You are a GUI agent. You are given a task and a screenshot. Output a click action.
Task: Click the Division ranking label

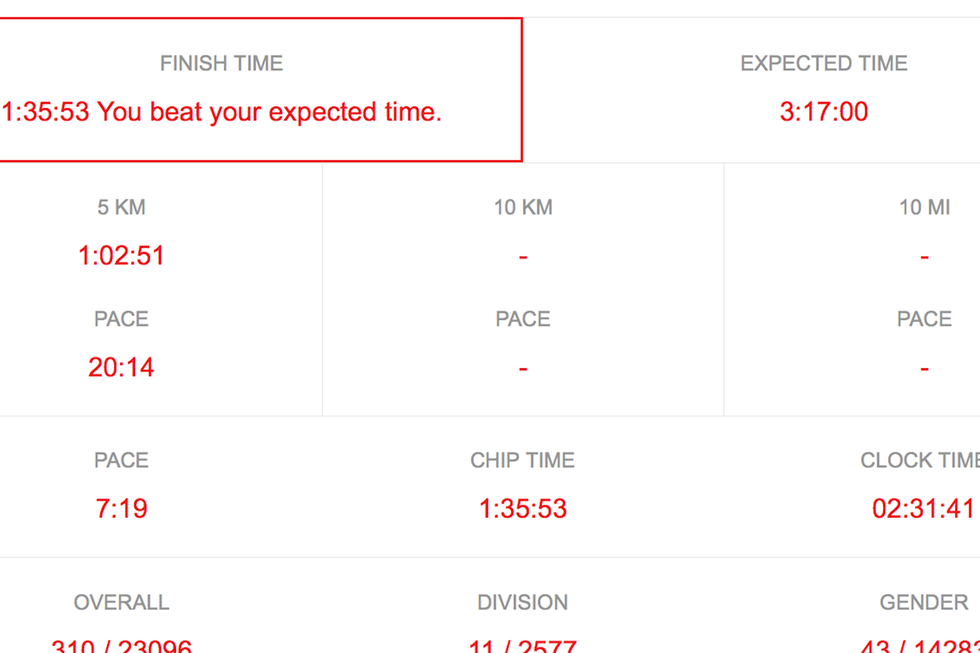coord(522,602)
